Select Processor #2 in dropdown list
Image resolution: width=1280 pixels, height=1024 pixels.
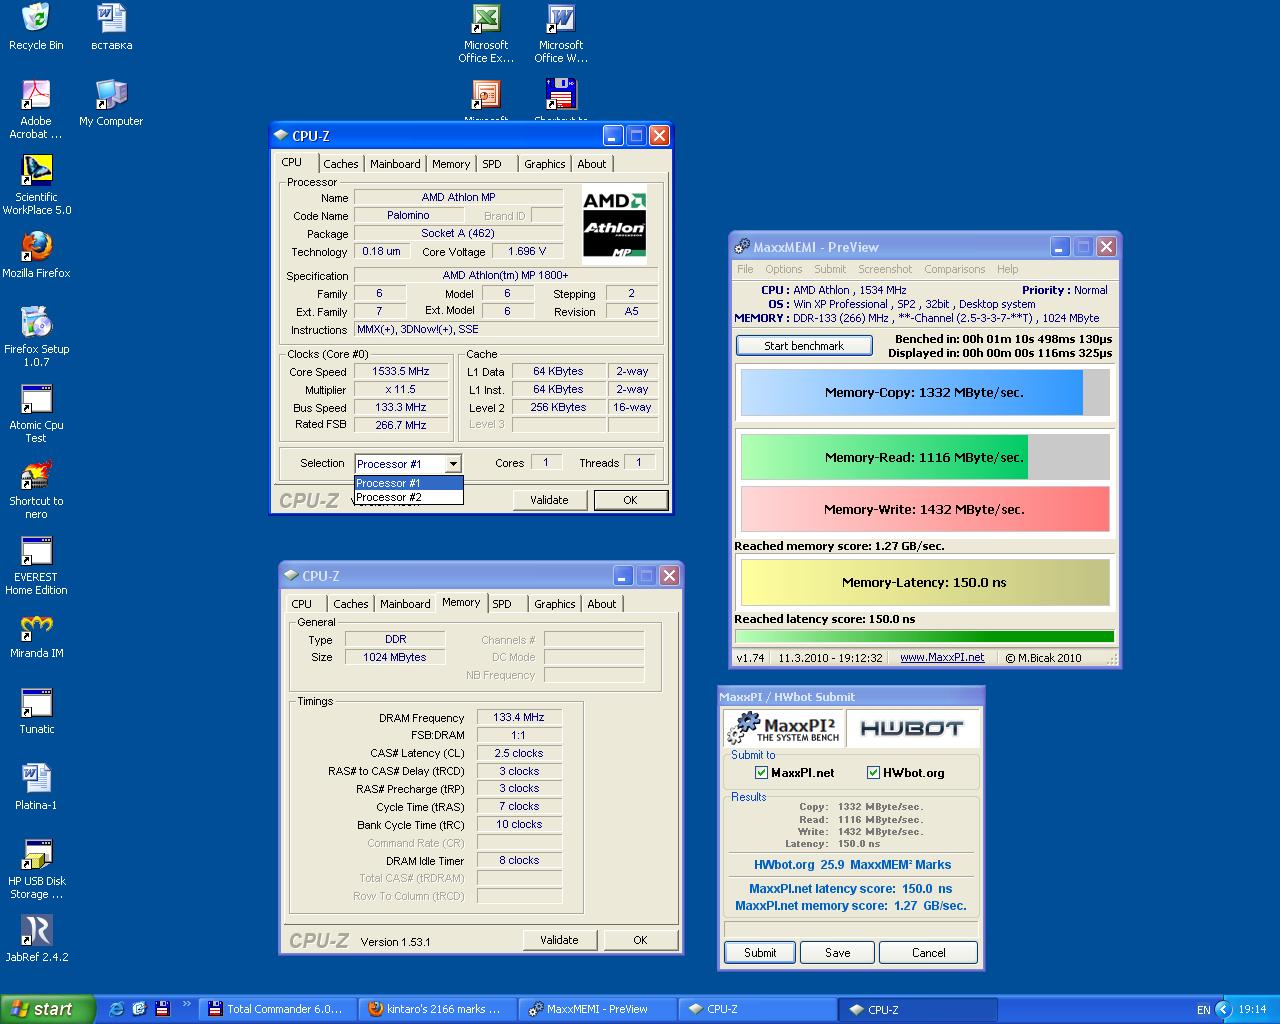click(x=409, y=497)
